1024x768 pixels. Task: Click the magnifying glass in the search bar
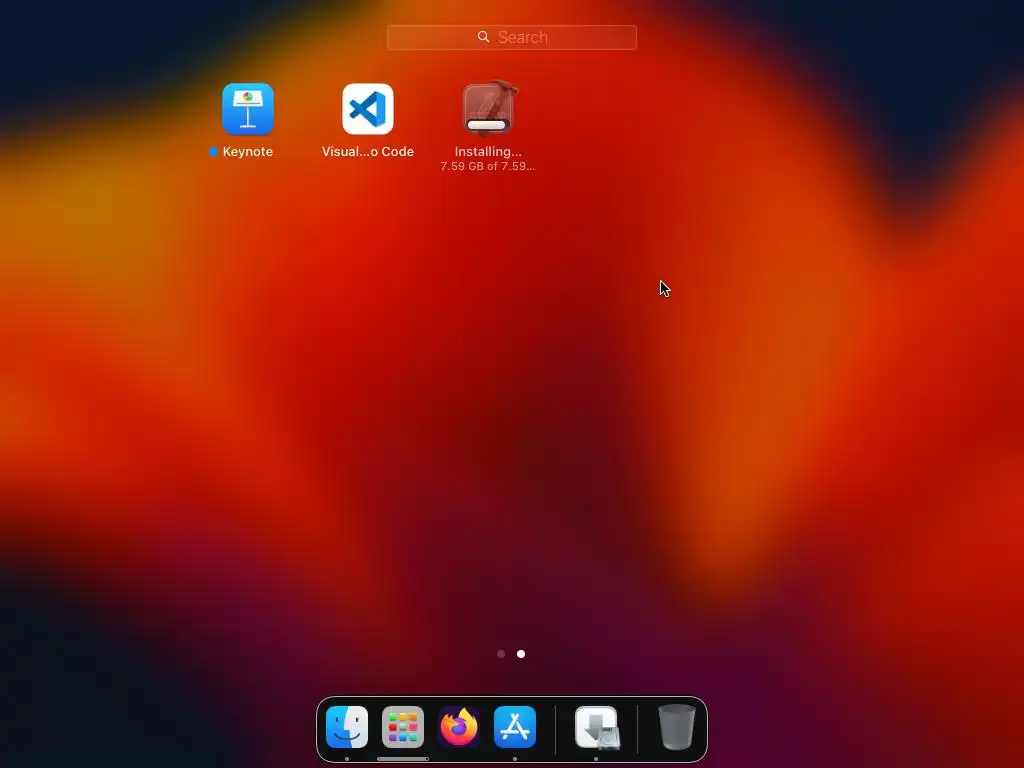[483, 37]
